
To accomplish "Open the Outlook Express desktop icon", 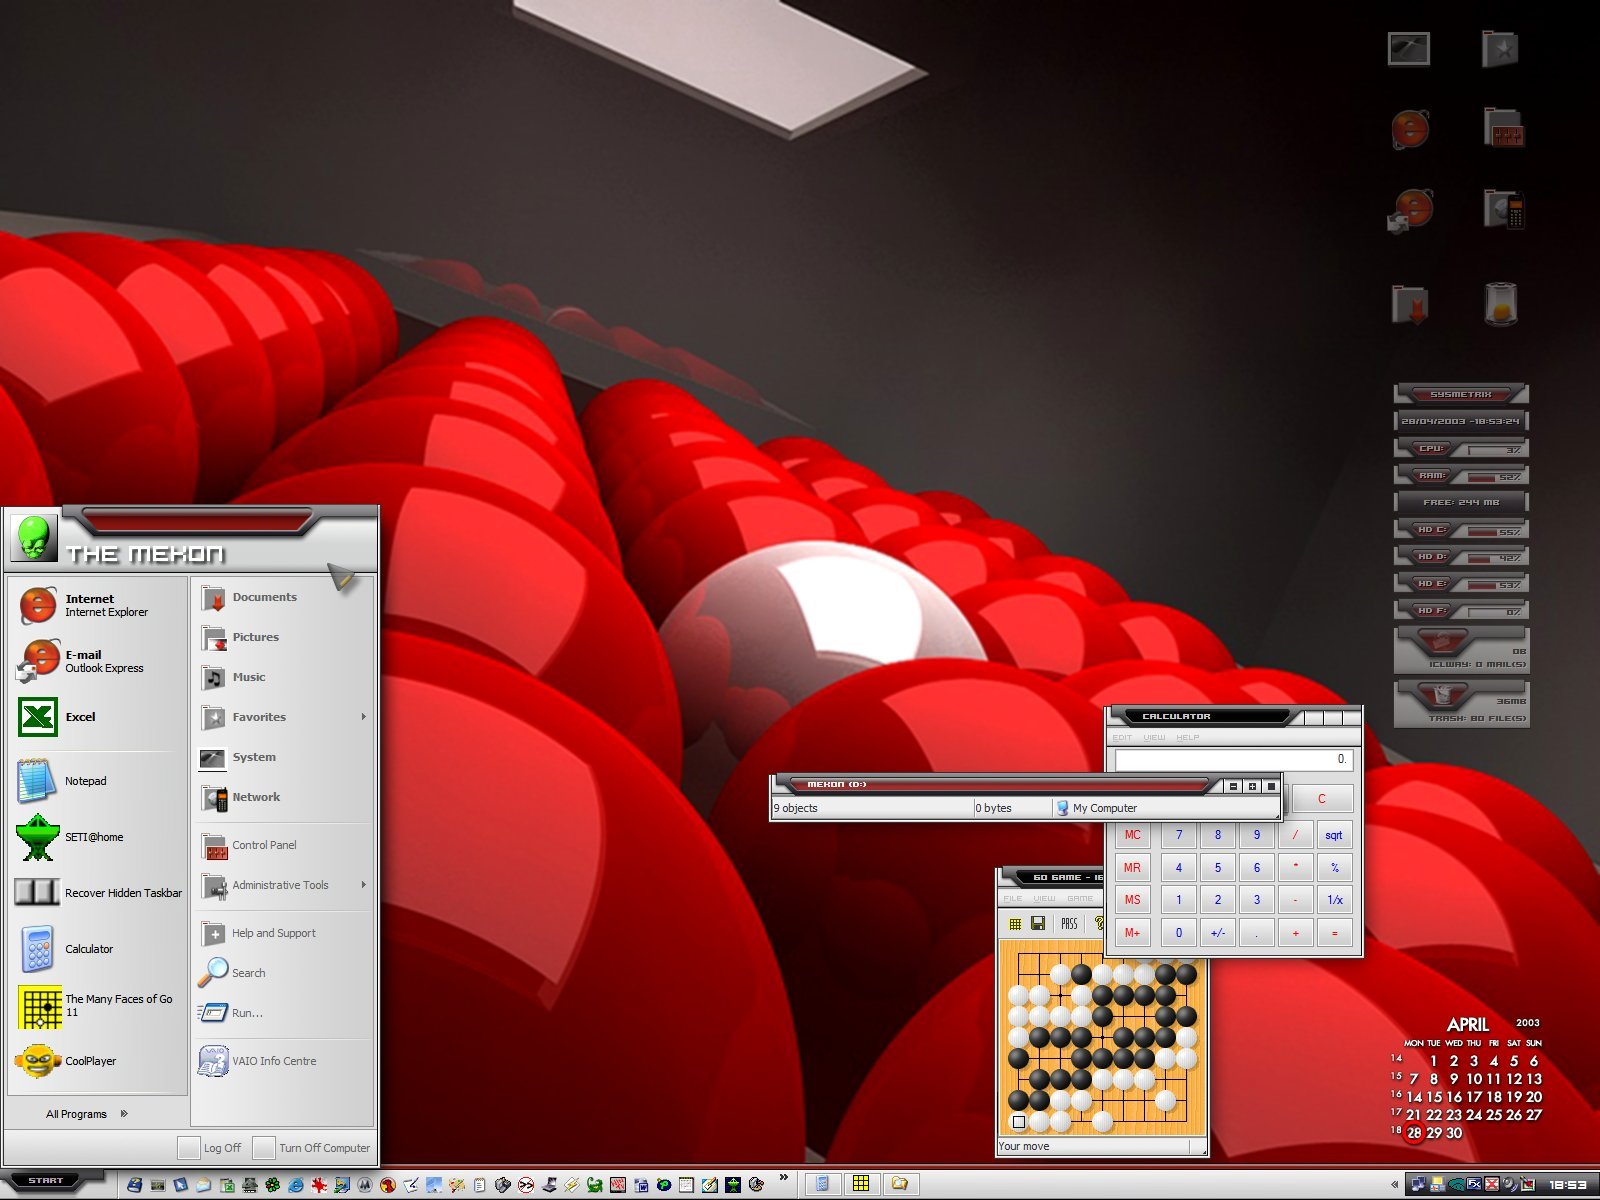I will pyautogui.click(x=1410, y=210).
